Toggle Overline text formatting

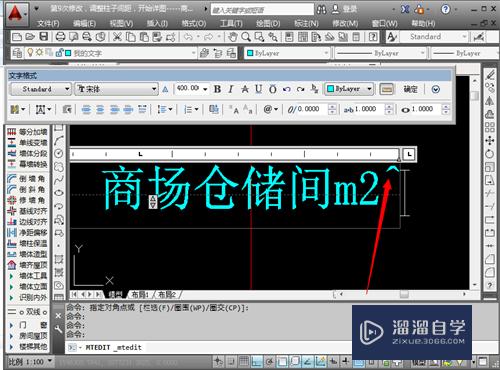click(273, 89)
